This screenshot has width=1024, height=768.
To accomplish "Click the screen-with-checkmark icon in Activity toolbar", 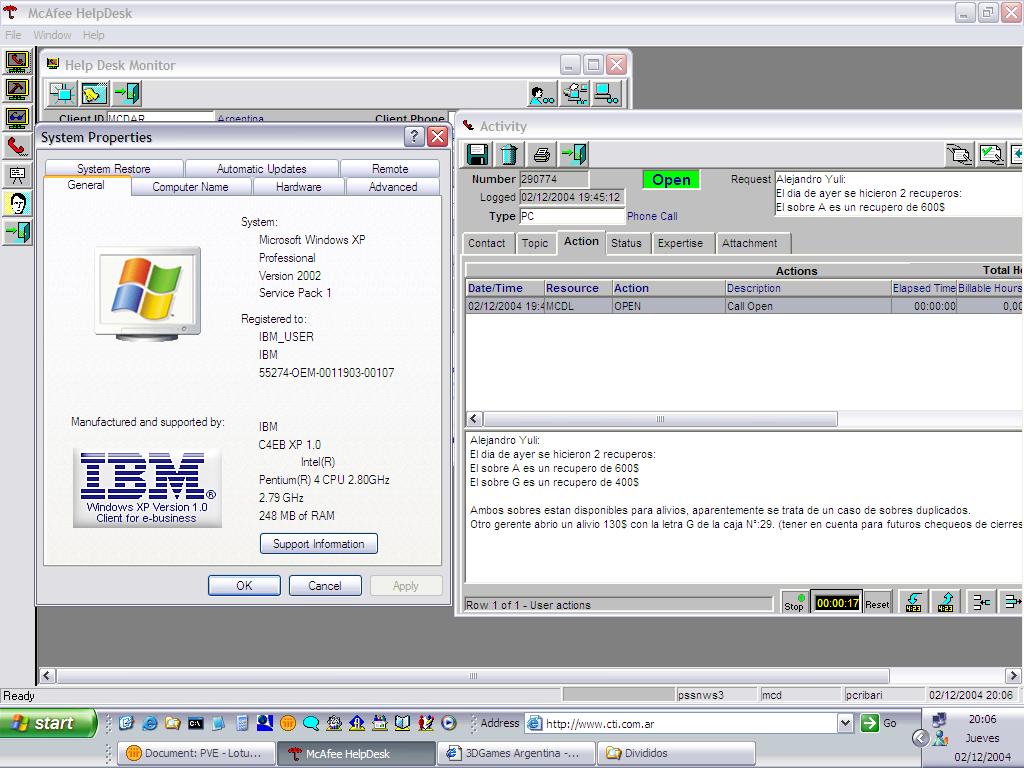I will (991, 154).
